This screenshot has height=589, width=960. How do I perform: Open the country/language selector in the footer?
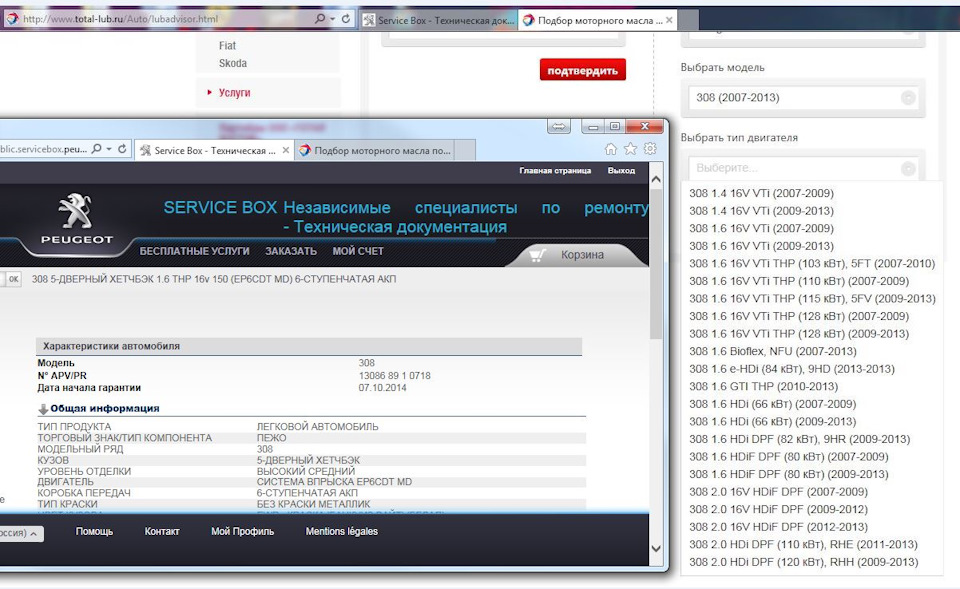[20, 533]
